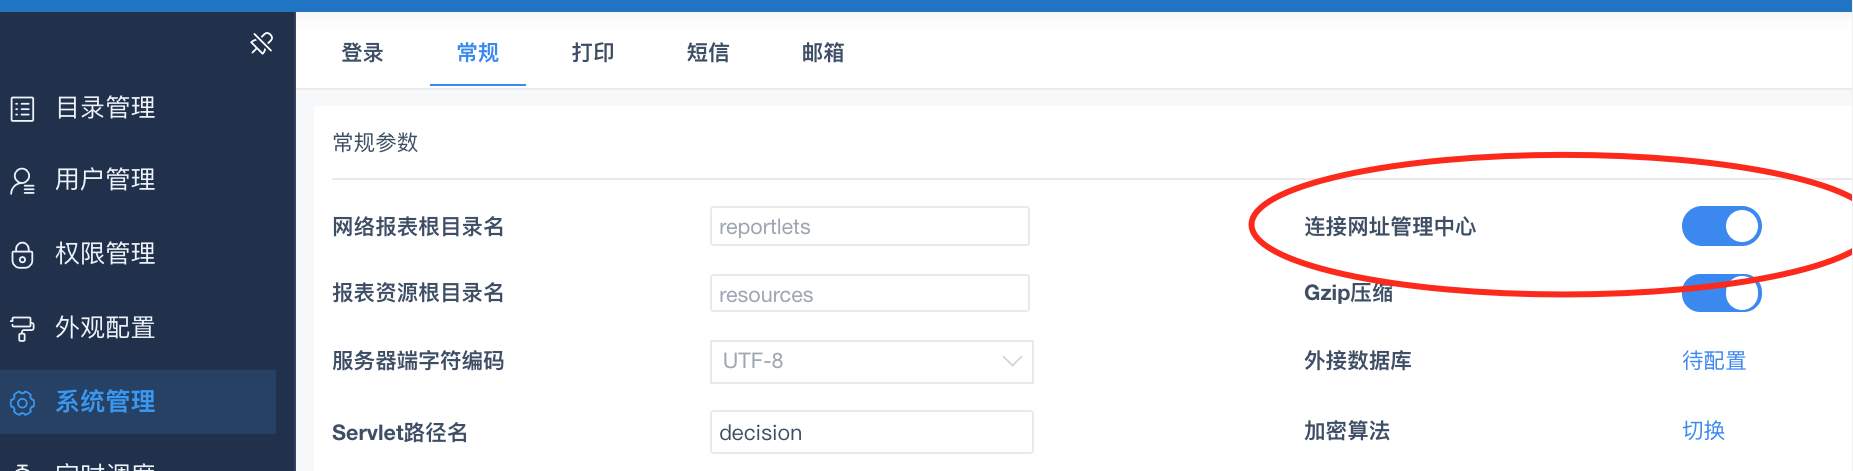The image size is (1853, 471).
Task: Click the 切换 link for 加密算法
Action: (x=1703, y=431)
